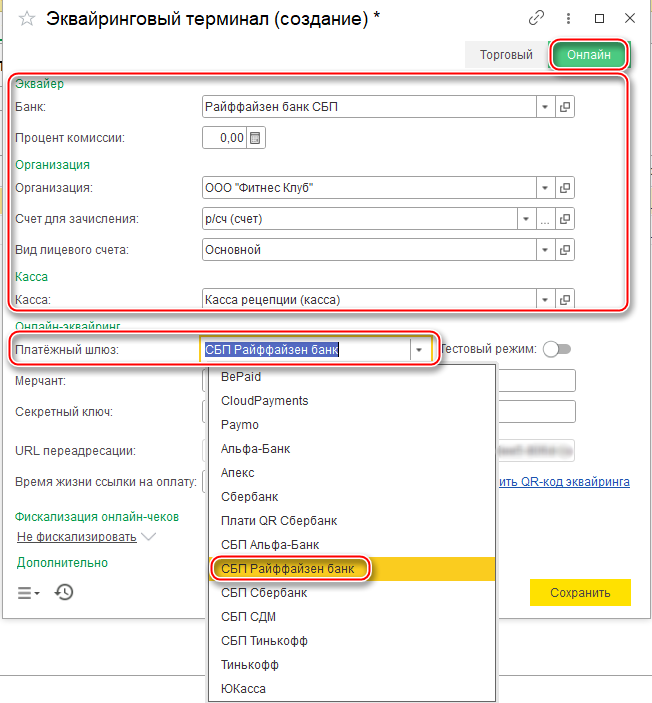Choose CloudPayments from the gateway list
The width and height of the screenshot is (652, 703).
click(x=352, y=401)
